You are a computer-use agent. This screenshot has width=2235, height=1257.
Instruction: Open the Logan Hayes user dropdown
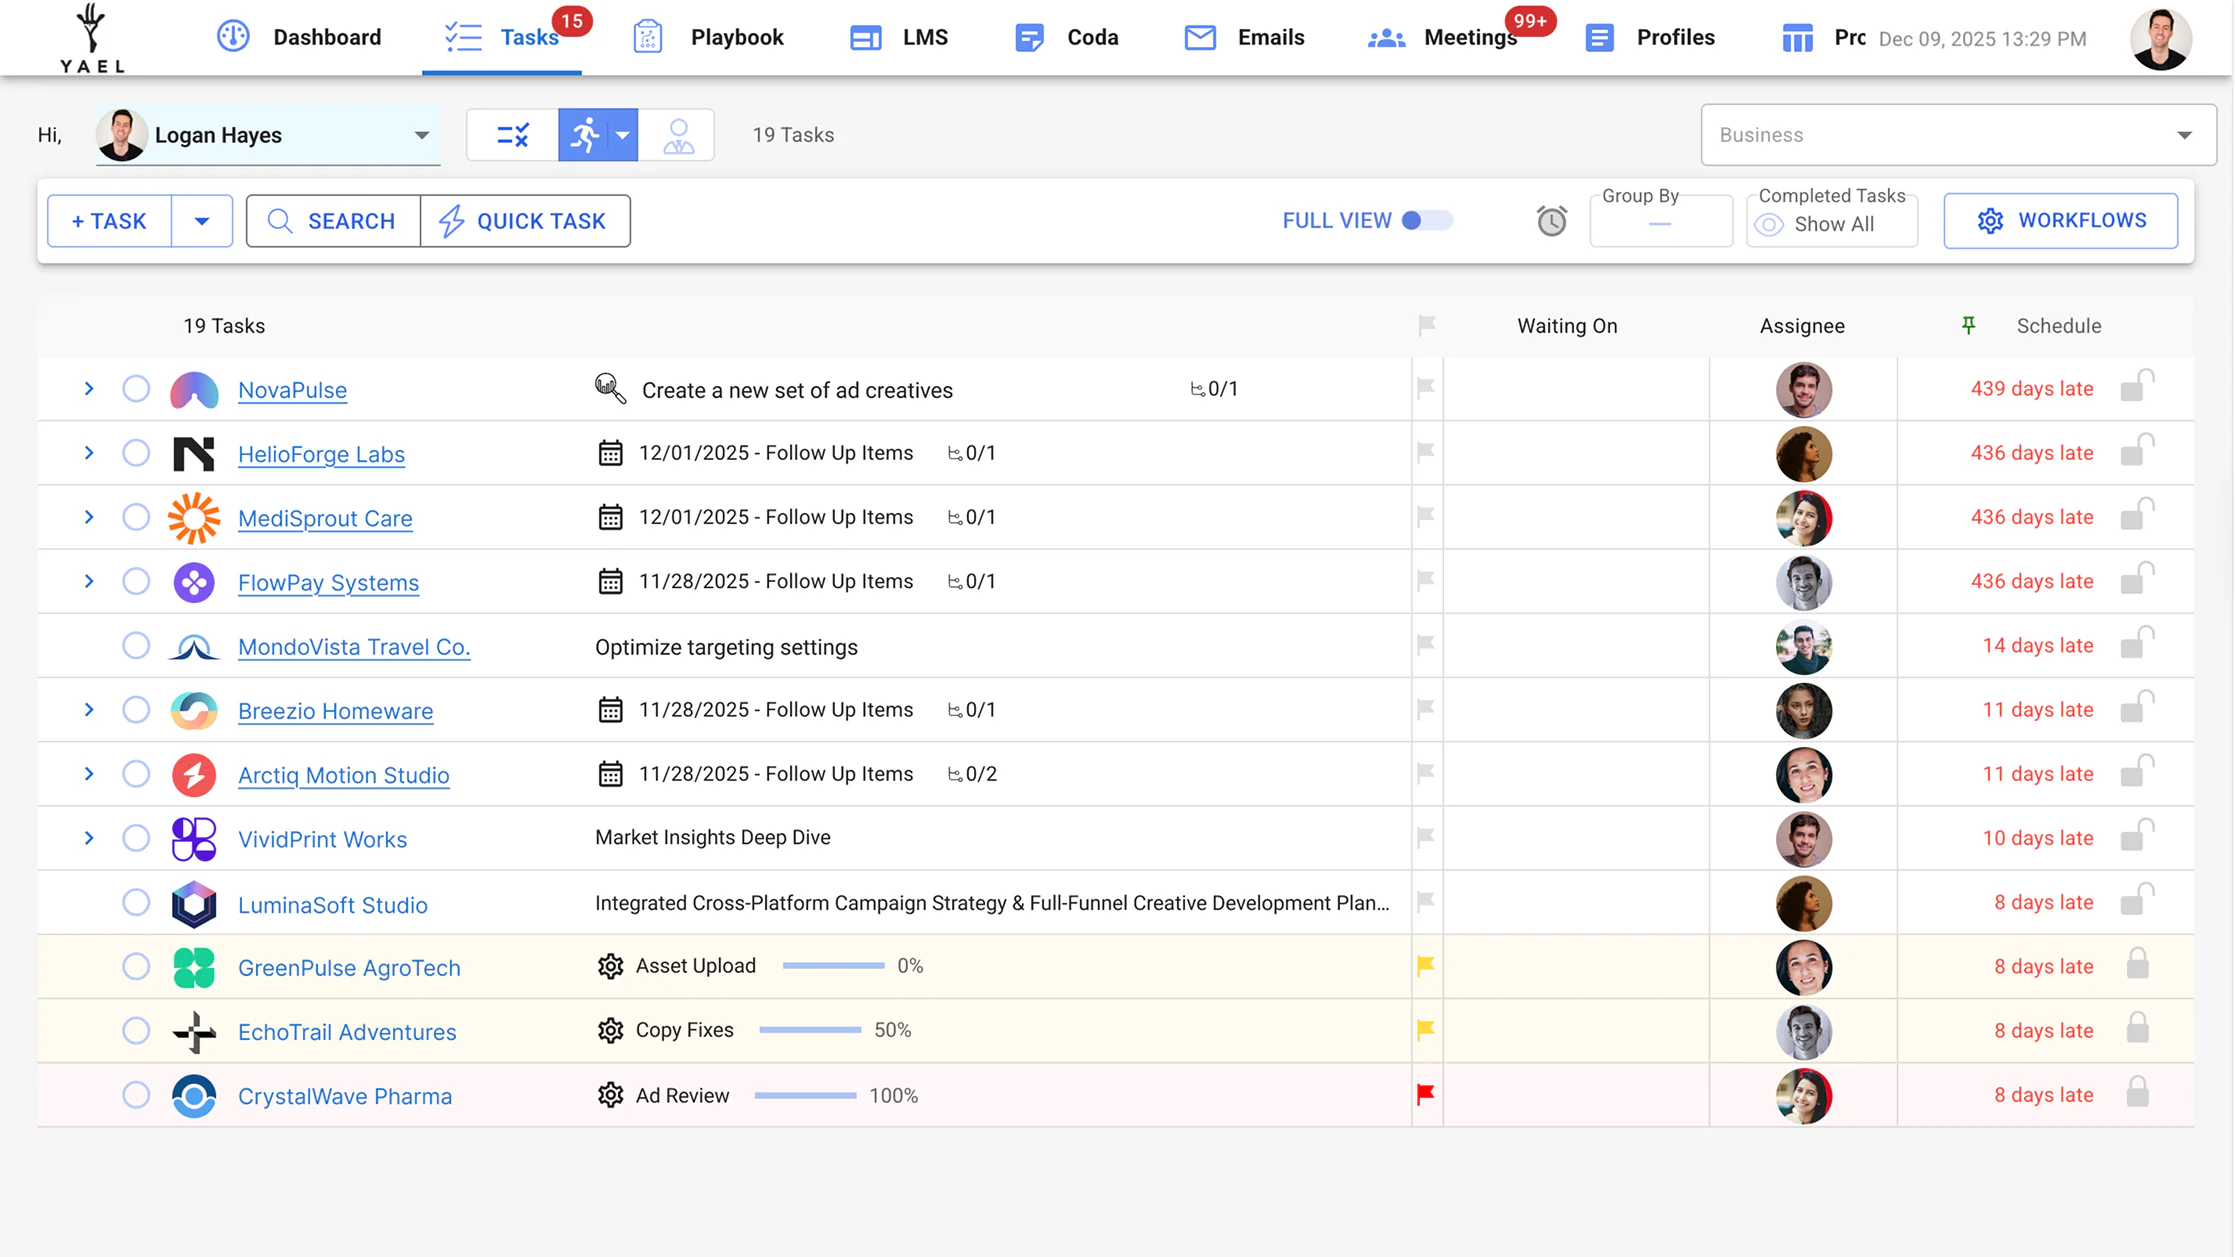(x=267, y=135)
